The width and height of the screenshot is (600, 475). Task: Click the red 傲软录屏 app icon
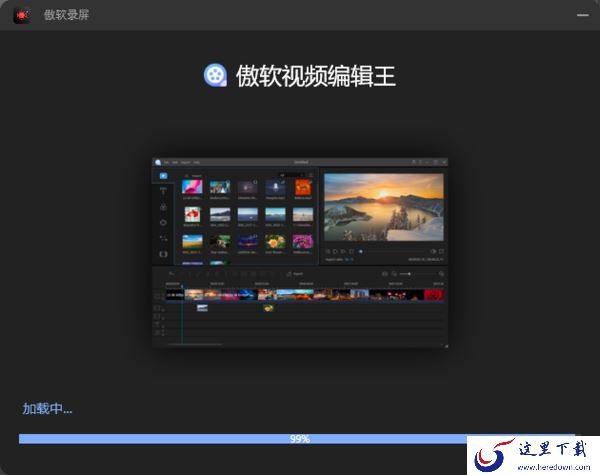[22, 15]
